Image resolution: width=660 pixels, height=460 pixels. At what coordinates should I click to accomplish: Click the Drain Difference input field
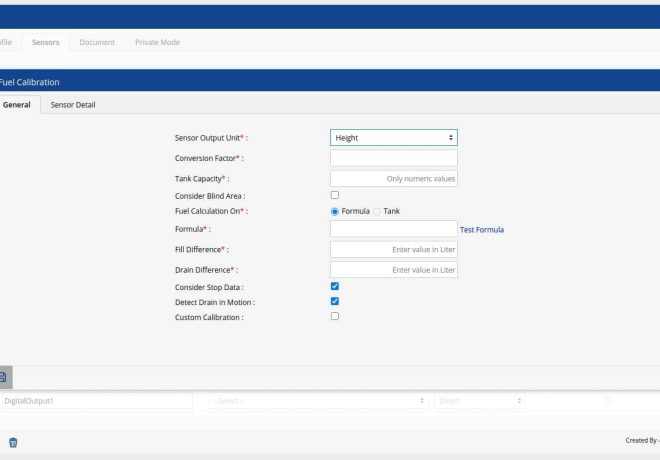[x=393, y=270]
